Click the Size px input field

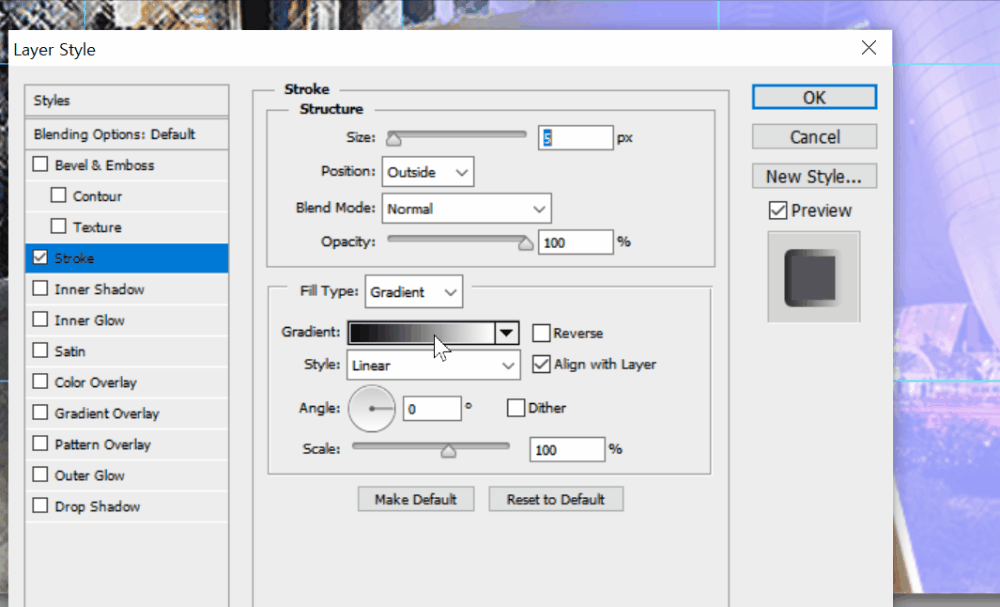point(576,138)
